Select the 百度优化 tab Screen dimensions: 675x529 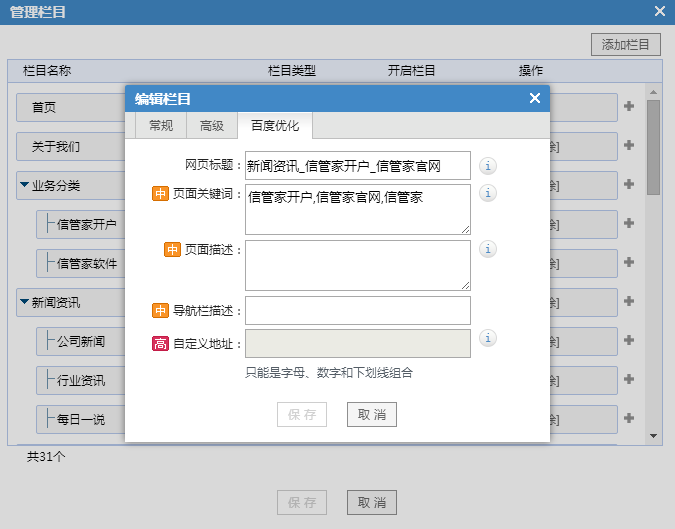coord(275,126)
